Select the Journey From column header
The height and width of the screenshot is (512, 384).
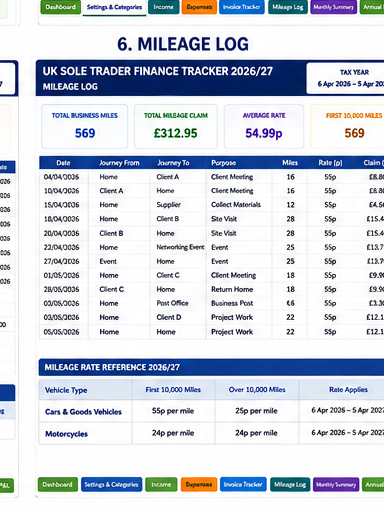click(119, 163)
